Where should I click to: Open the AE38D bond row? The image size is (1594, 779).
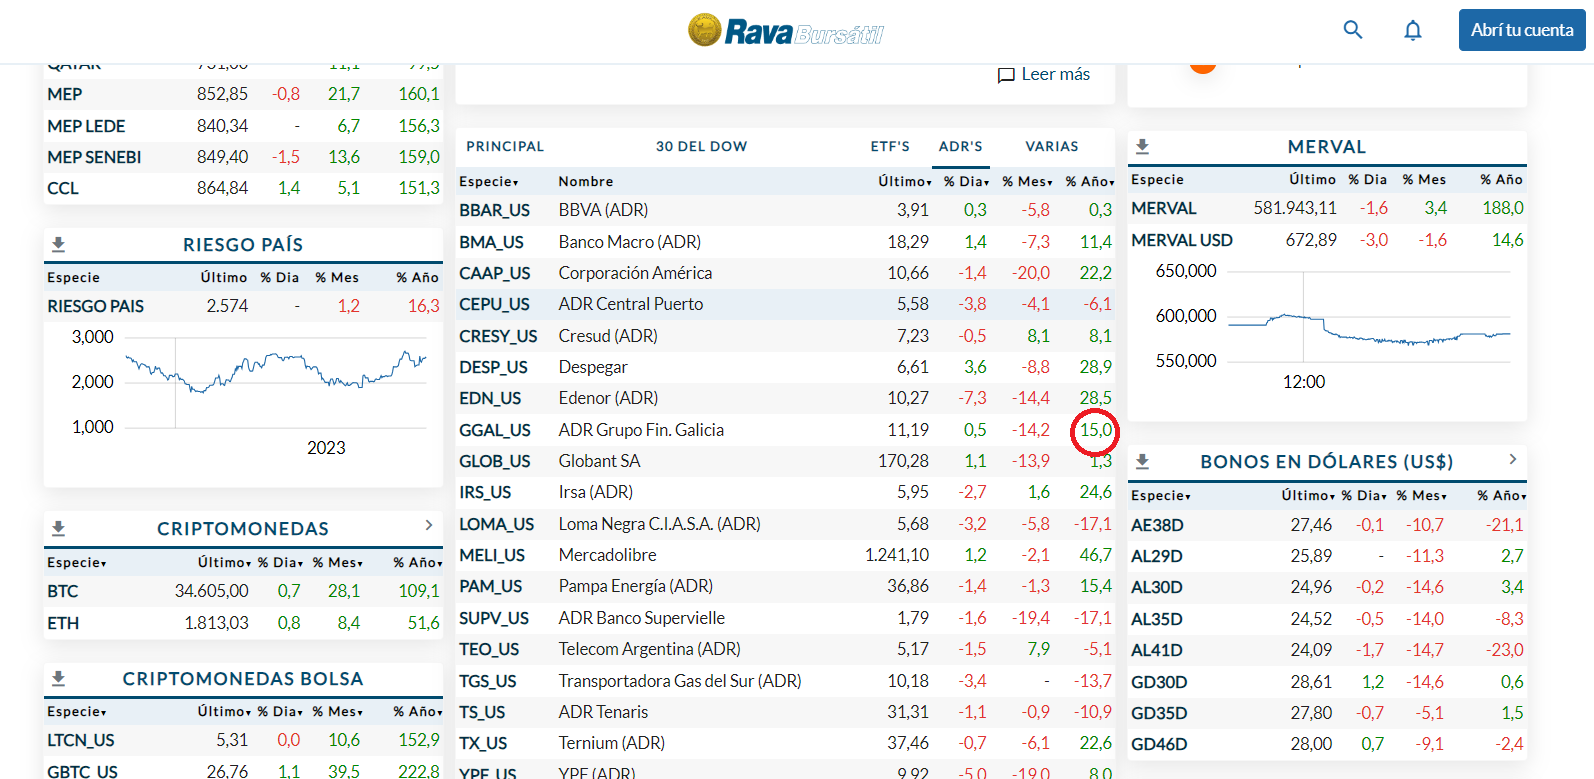(x=1327, y=525)
